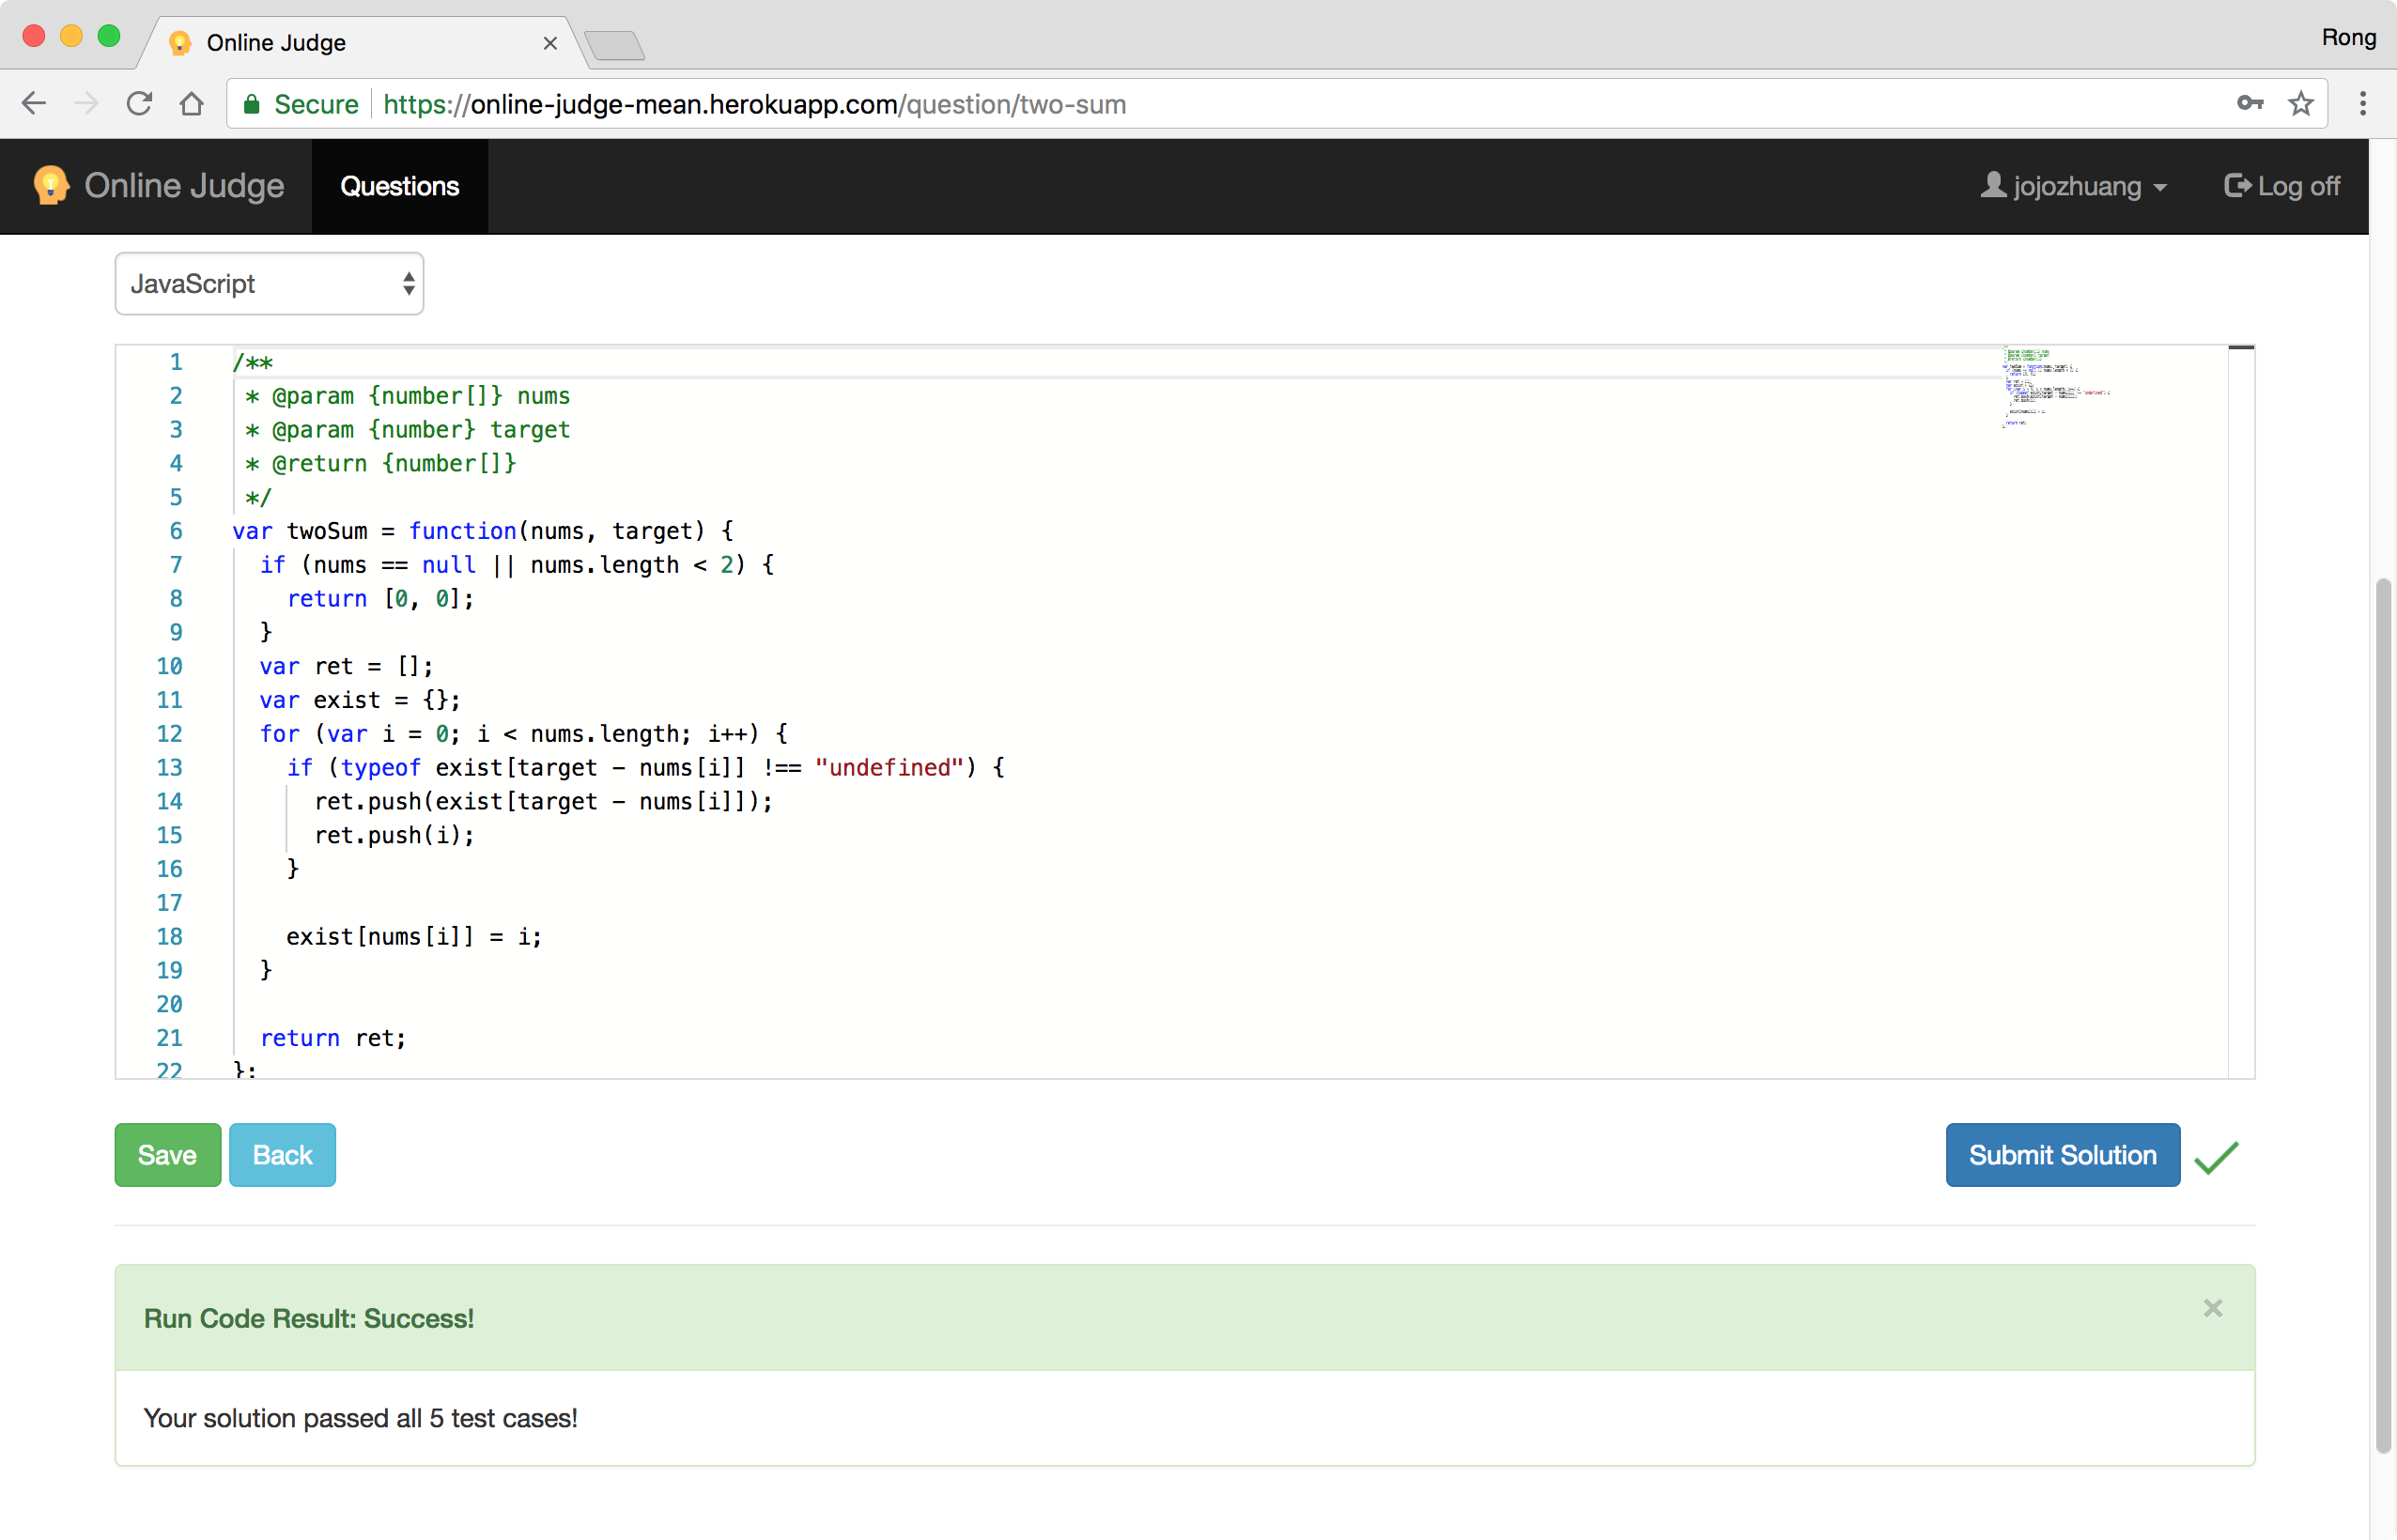Bookmark the page with the star icon
Image resolution: width=2397 pixels, height=1540 pixels.
[x=2302, y=103]
